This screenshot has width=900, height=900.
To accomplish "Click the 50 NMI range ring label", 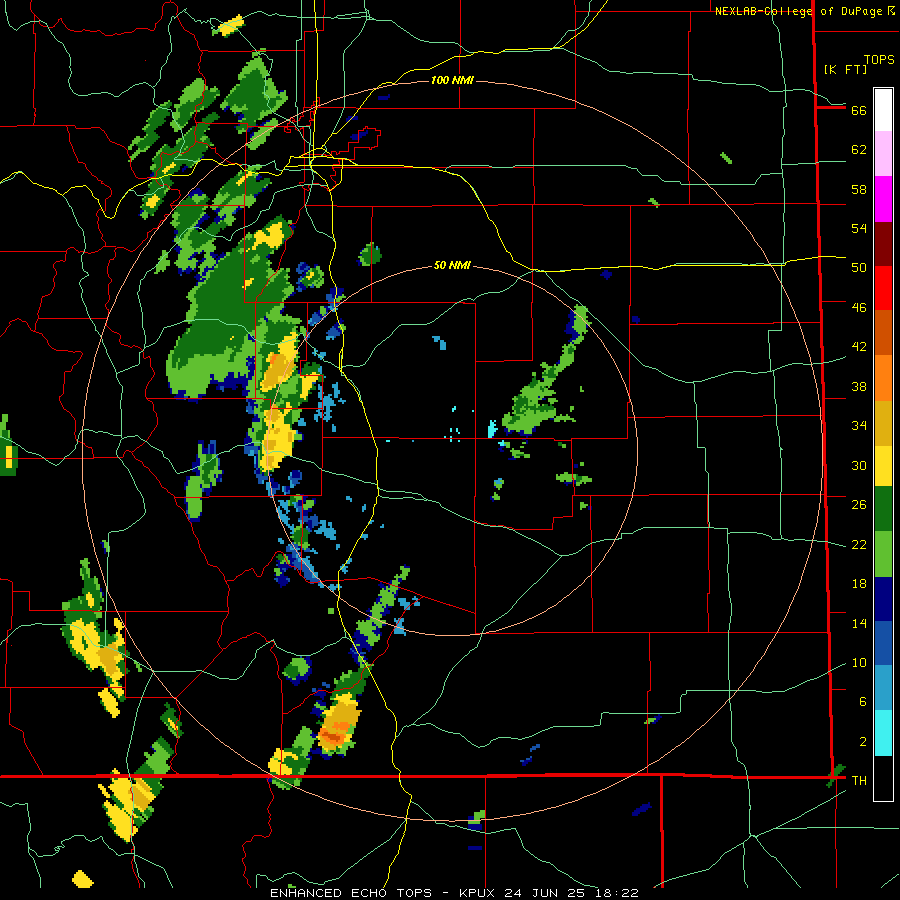I will point(452,265).
